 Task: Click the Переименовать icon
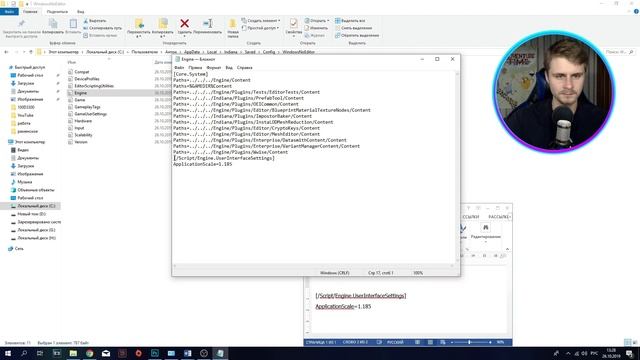(x=207, y=24)
